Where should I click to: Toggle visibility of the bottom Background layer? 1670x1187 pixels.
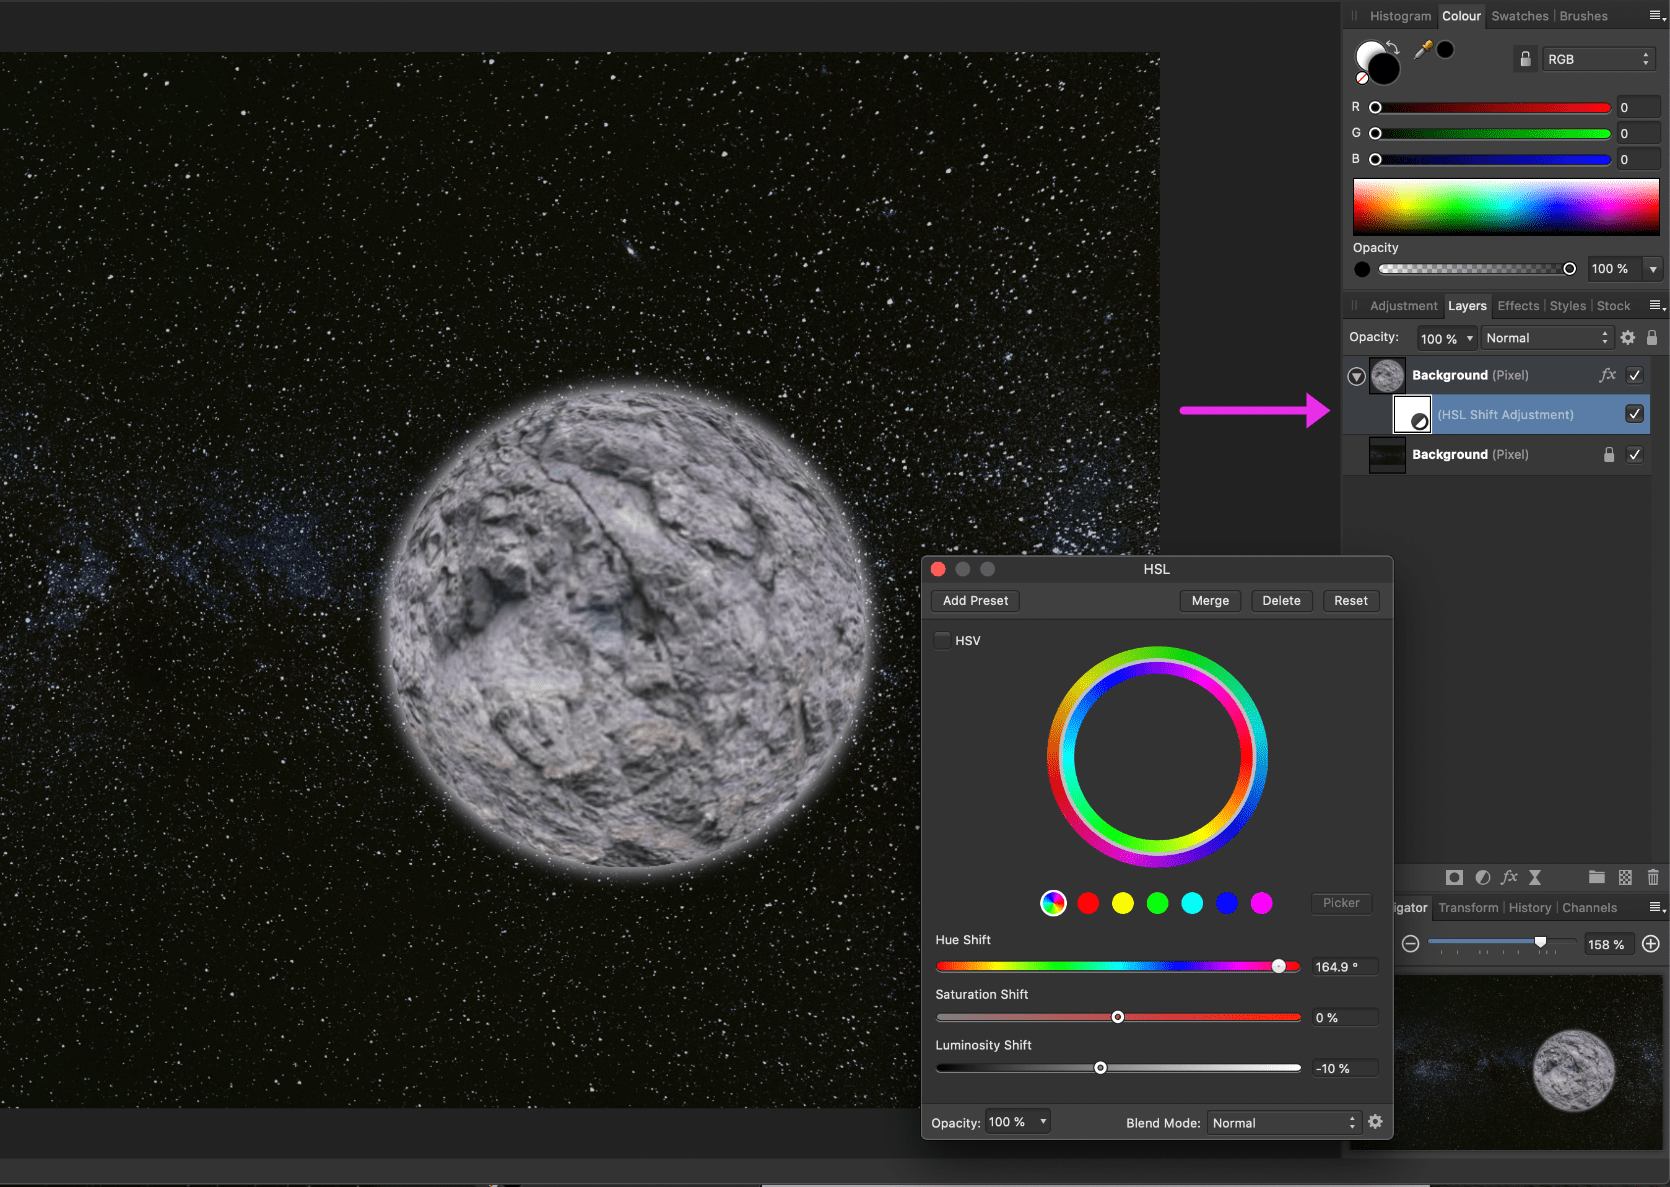click(1634, 455)
